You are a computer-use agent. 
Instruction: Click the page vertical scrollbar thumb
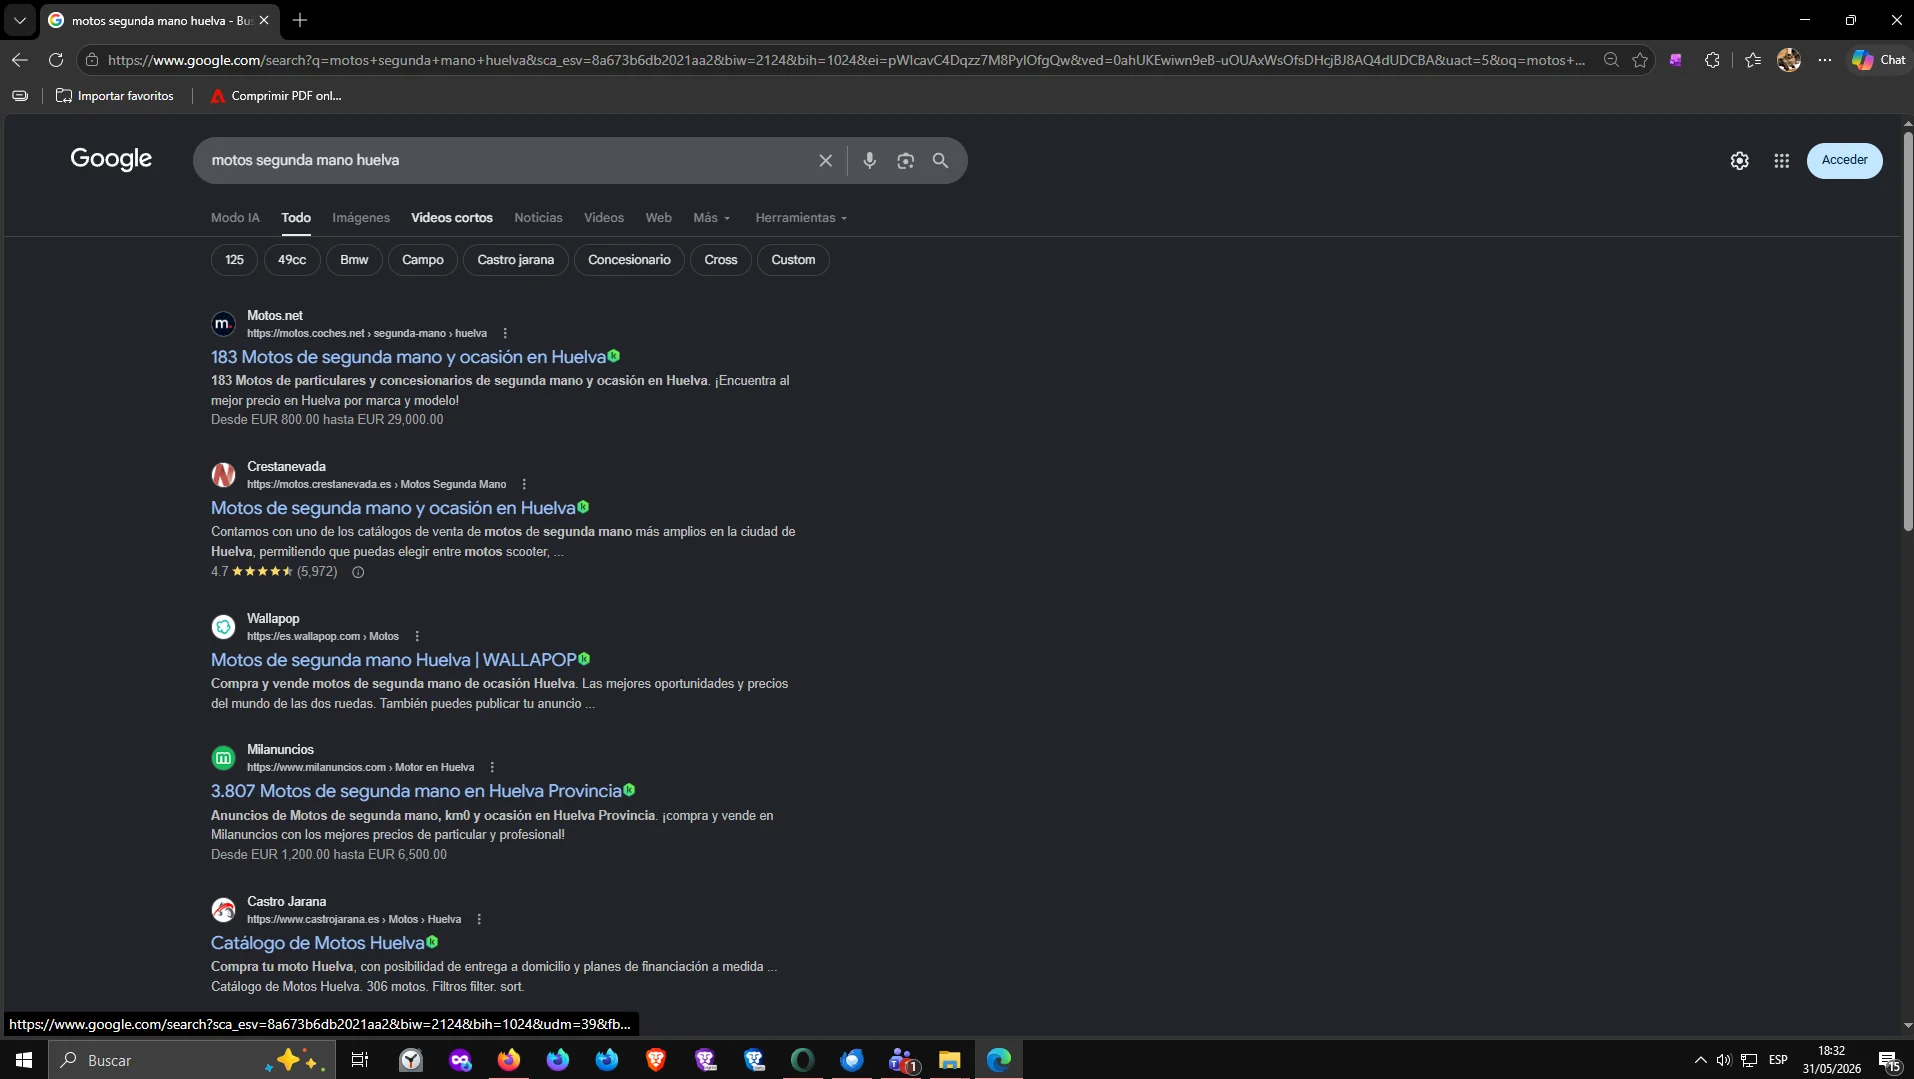pyautogui.click(x=1907, y=330)
